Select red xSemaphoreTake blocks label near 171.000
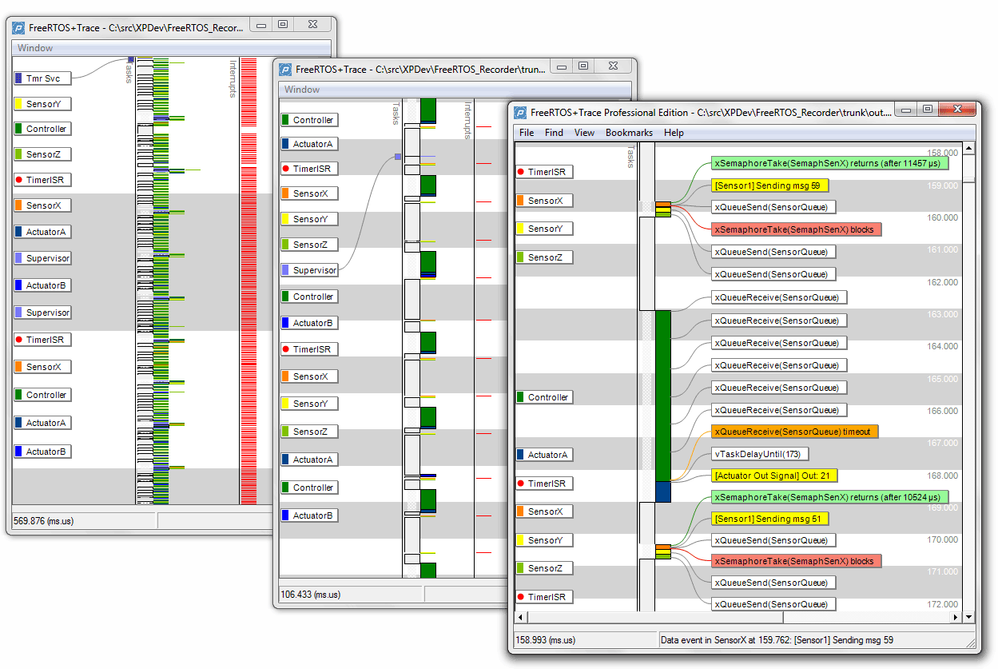 (796, 561)
